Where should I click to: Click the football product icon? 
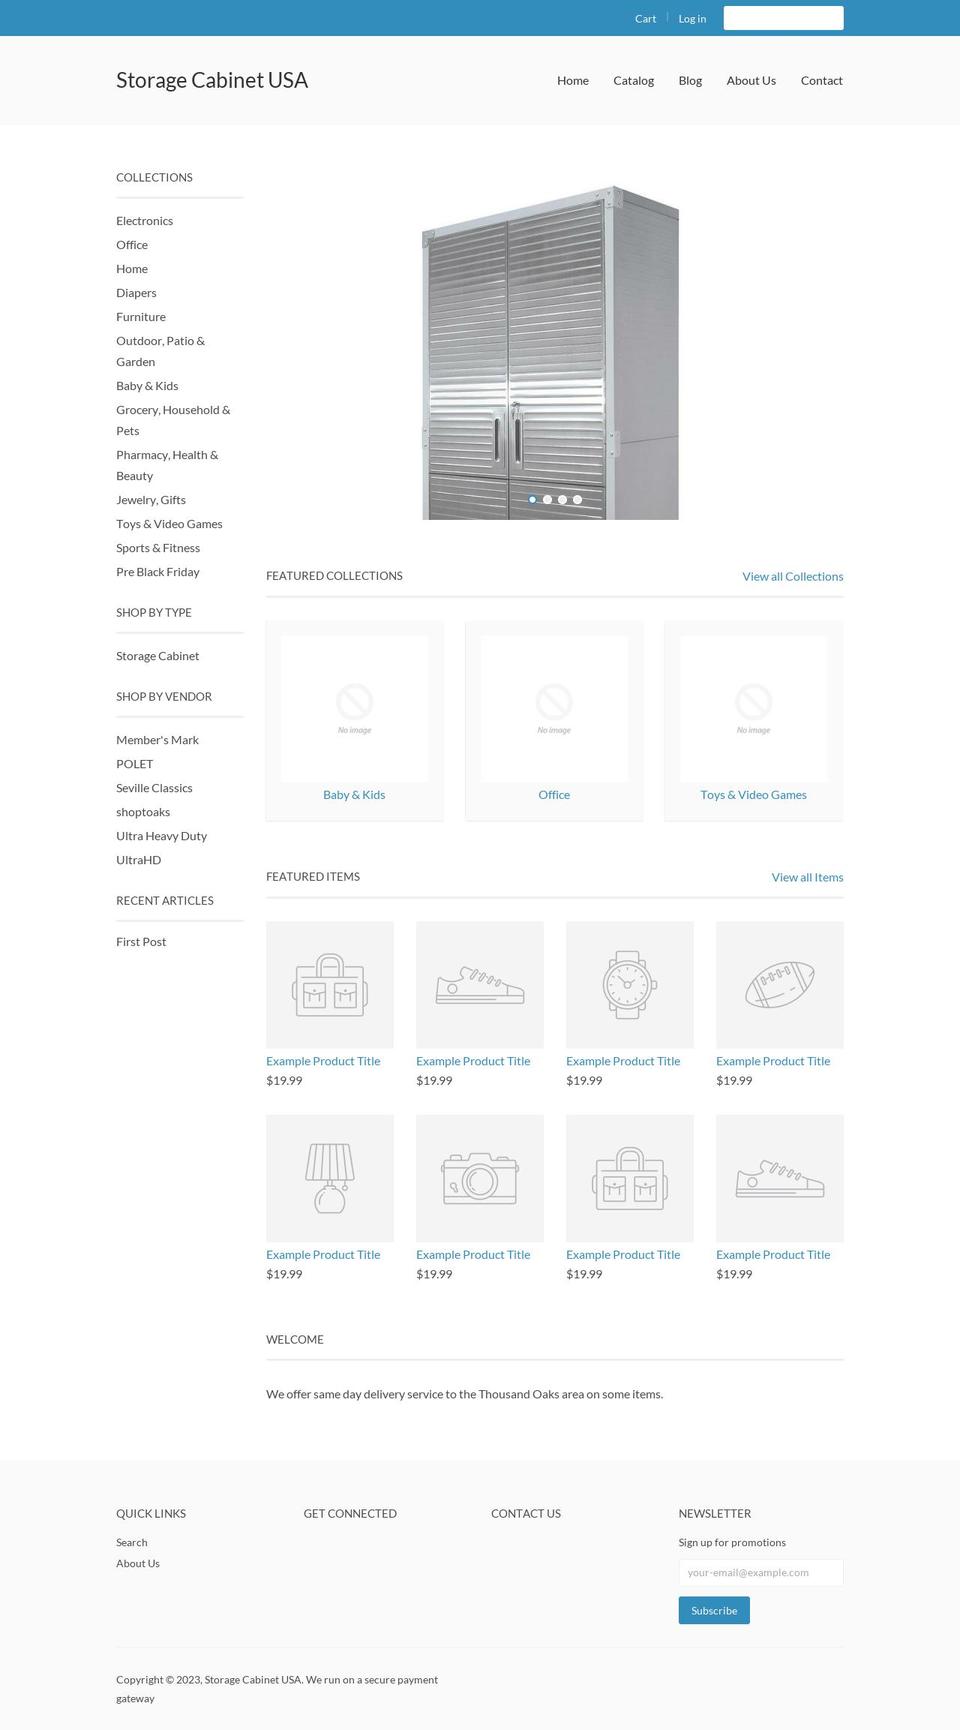(780, 985)
